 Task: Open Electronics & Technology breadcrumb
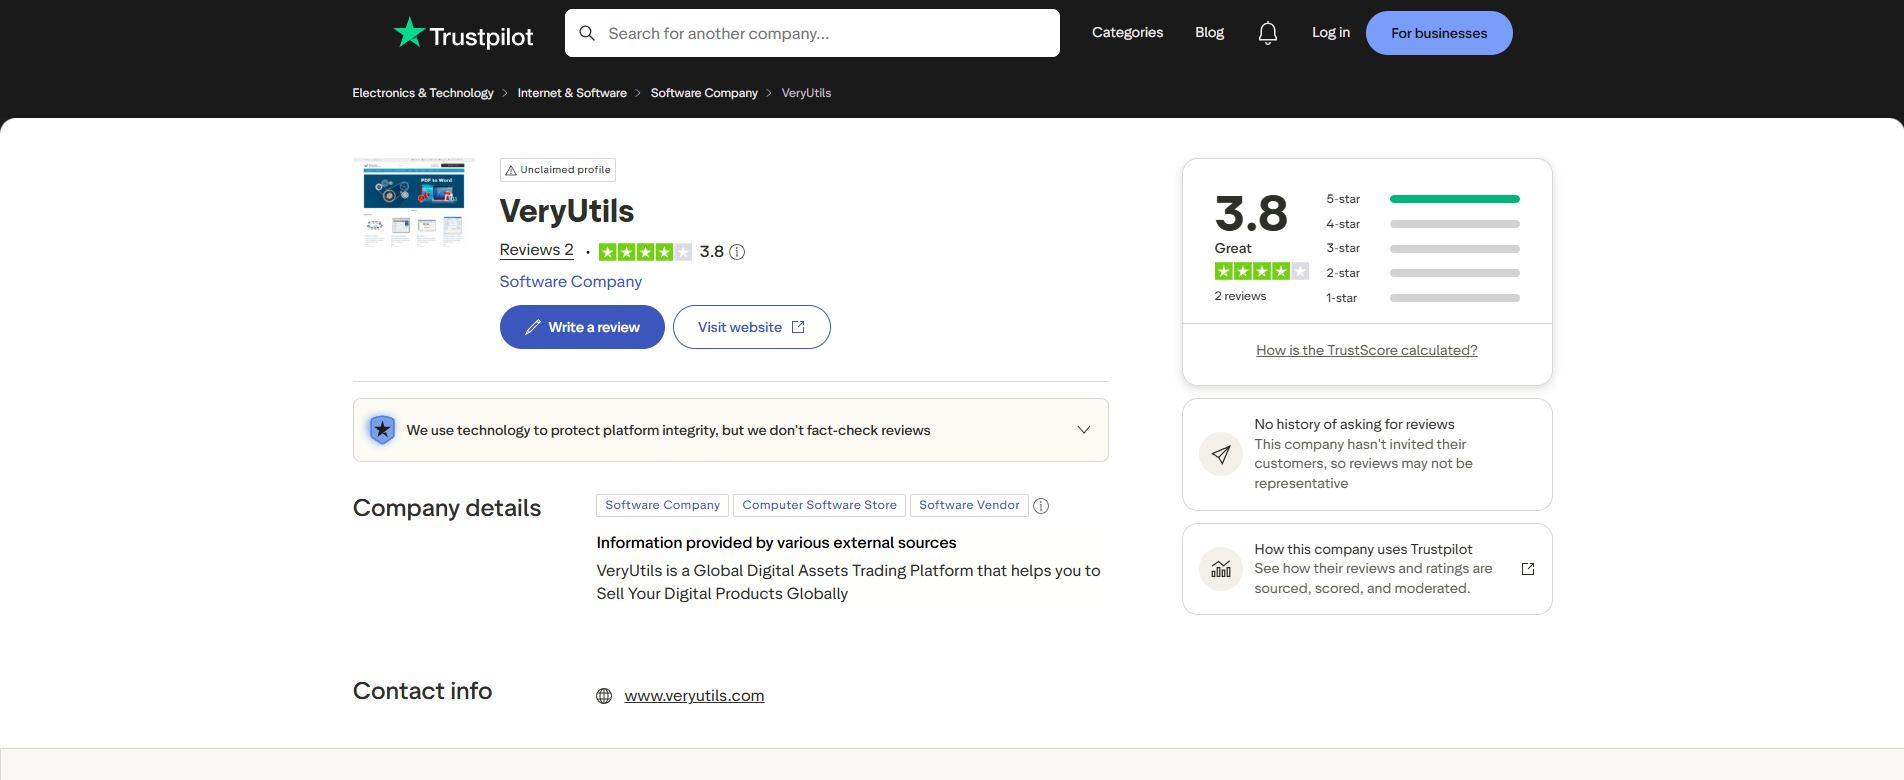pyautogui.click(x=423, y=93)
